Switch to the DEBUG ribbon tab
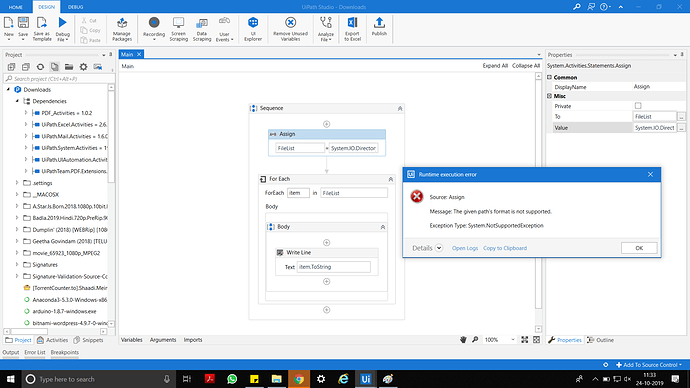 click(76, 7)
